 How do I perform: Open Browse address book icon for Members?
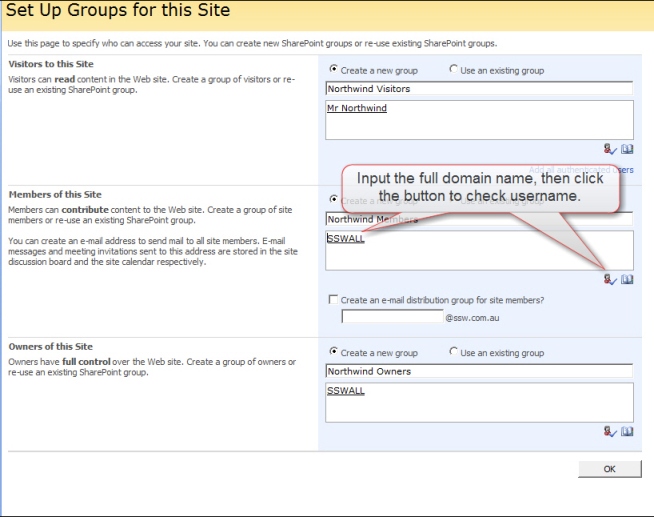tap(627, 280)
